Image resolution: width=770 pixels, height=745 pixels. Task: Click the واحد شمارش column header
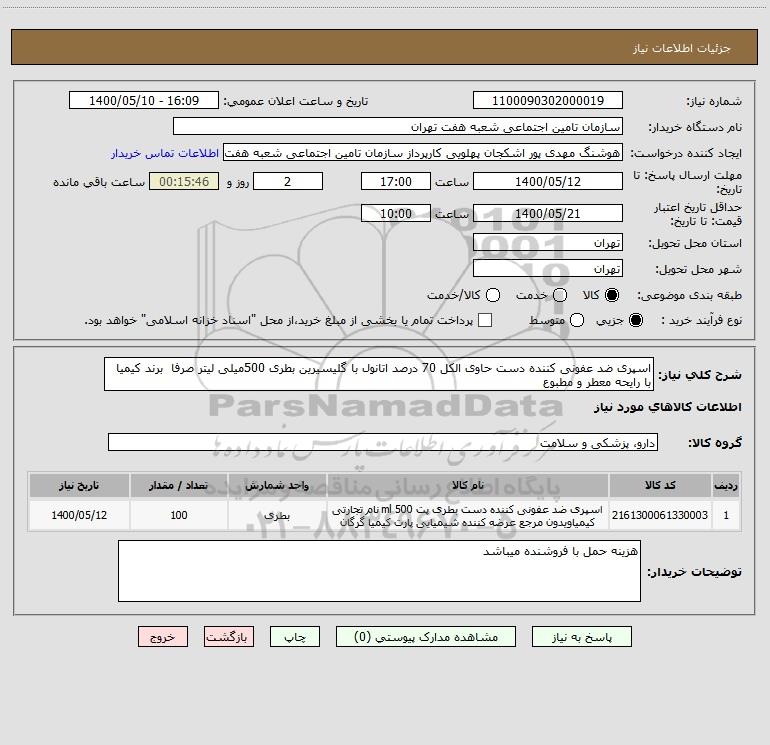pos(277,486)
